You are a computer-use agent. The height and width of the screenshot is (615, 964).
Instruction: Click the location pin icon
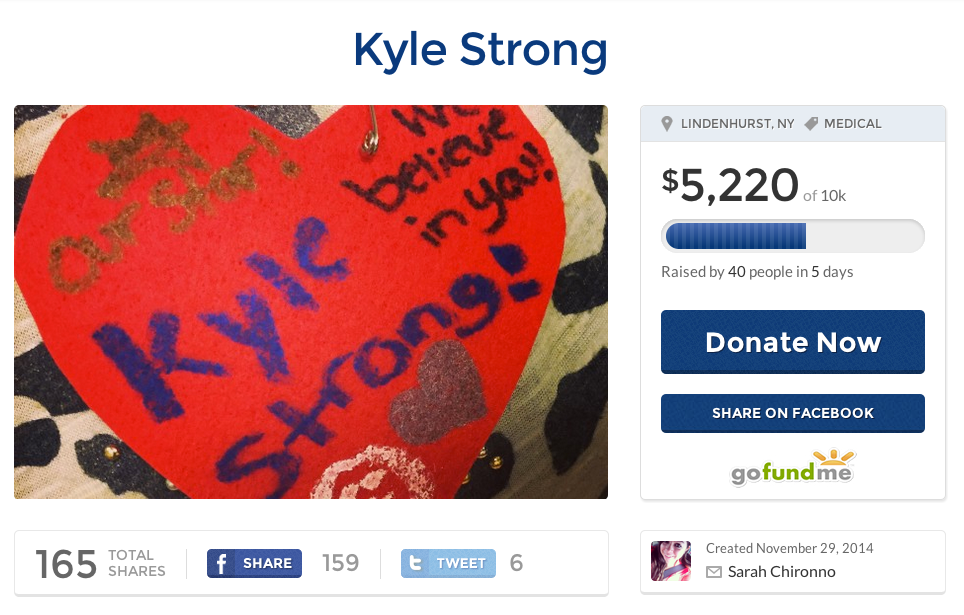click(x=666, y=124)
